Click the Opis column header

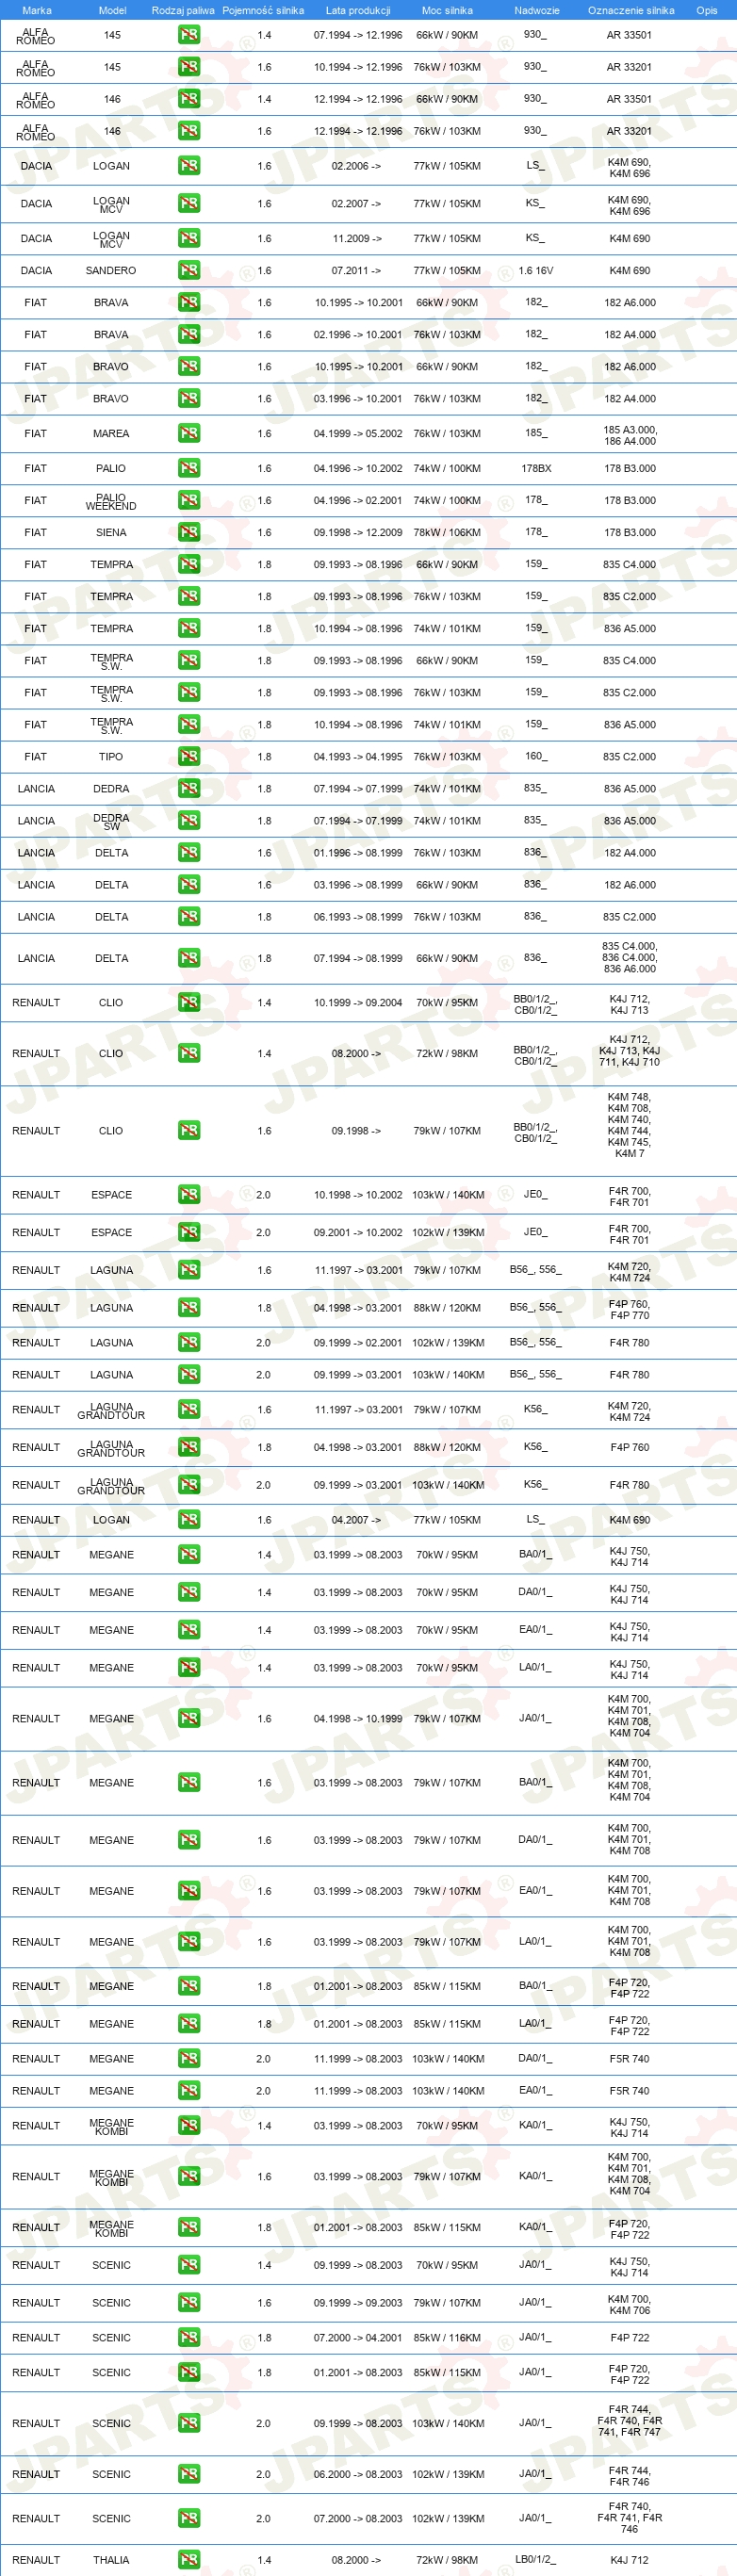click(x=707, y=10)
